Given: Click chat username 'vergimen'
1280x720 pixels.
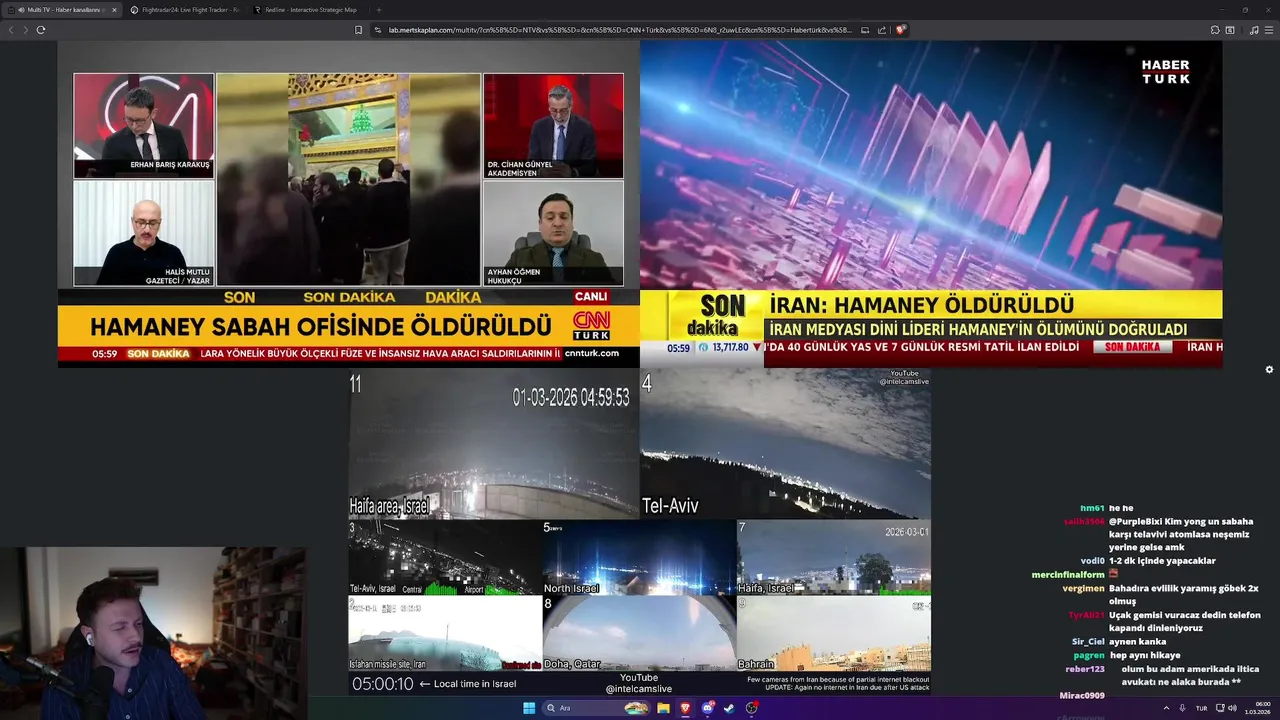Looking at the screenshot, I should pos(1083,588).
